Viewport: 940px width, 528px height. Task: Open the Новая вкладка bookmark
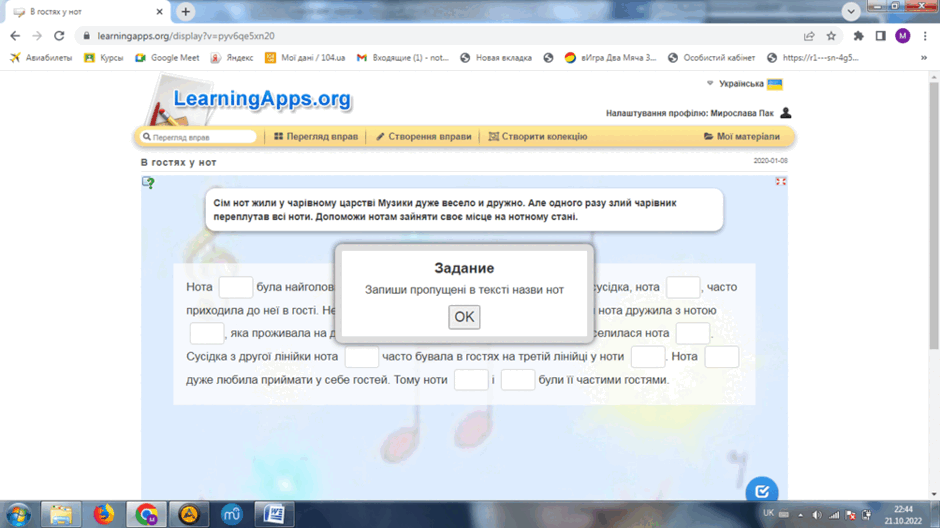click(496, 58)
